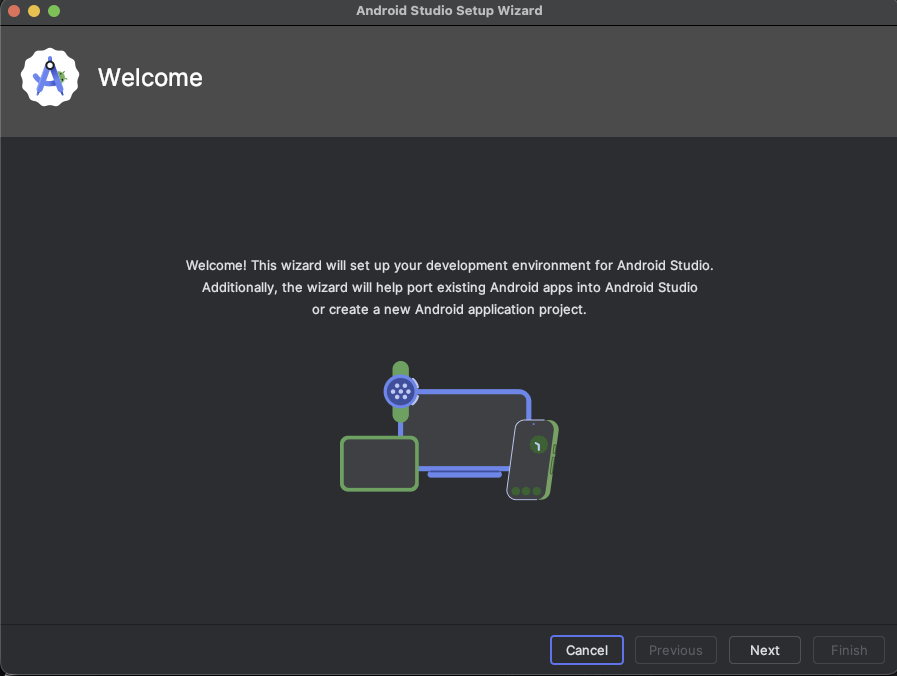Cancel the setup wizard
Image resolution: width=897 pixels, height=676 pixels.
(x=586, y=650)
